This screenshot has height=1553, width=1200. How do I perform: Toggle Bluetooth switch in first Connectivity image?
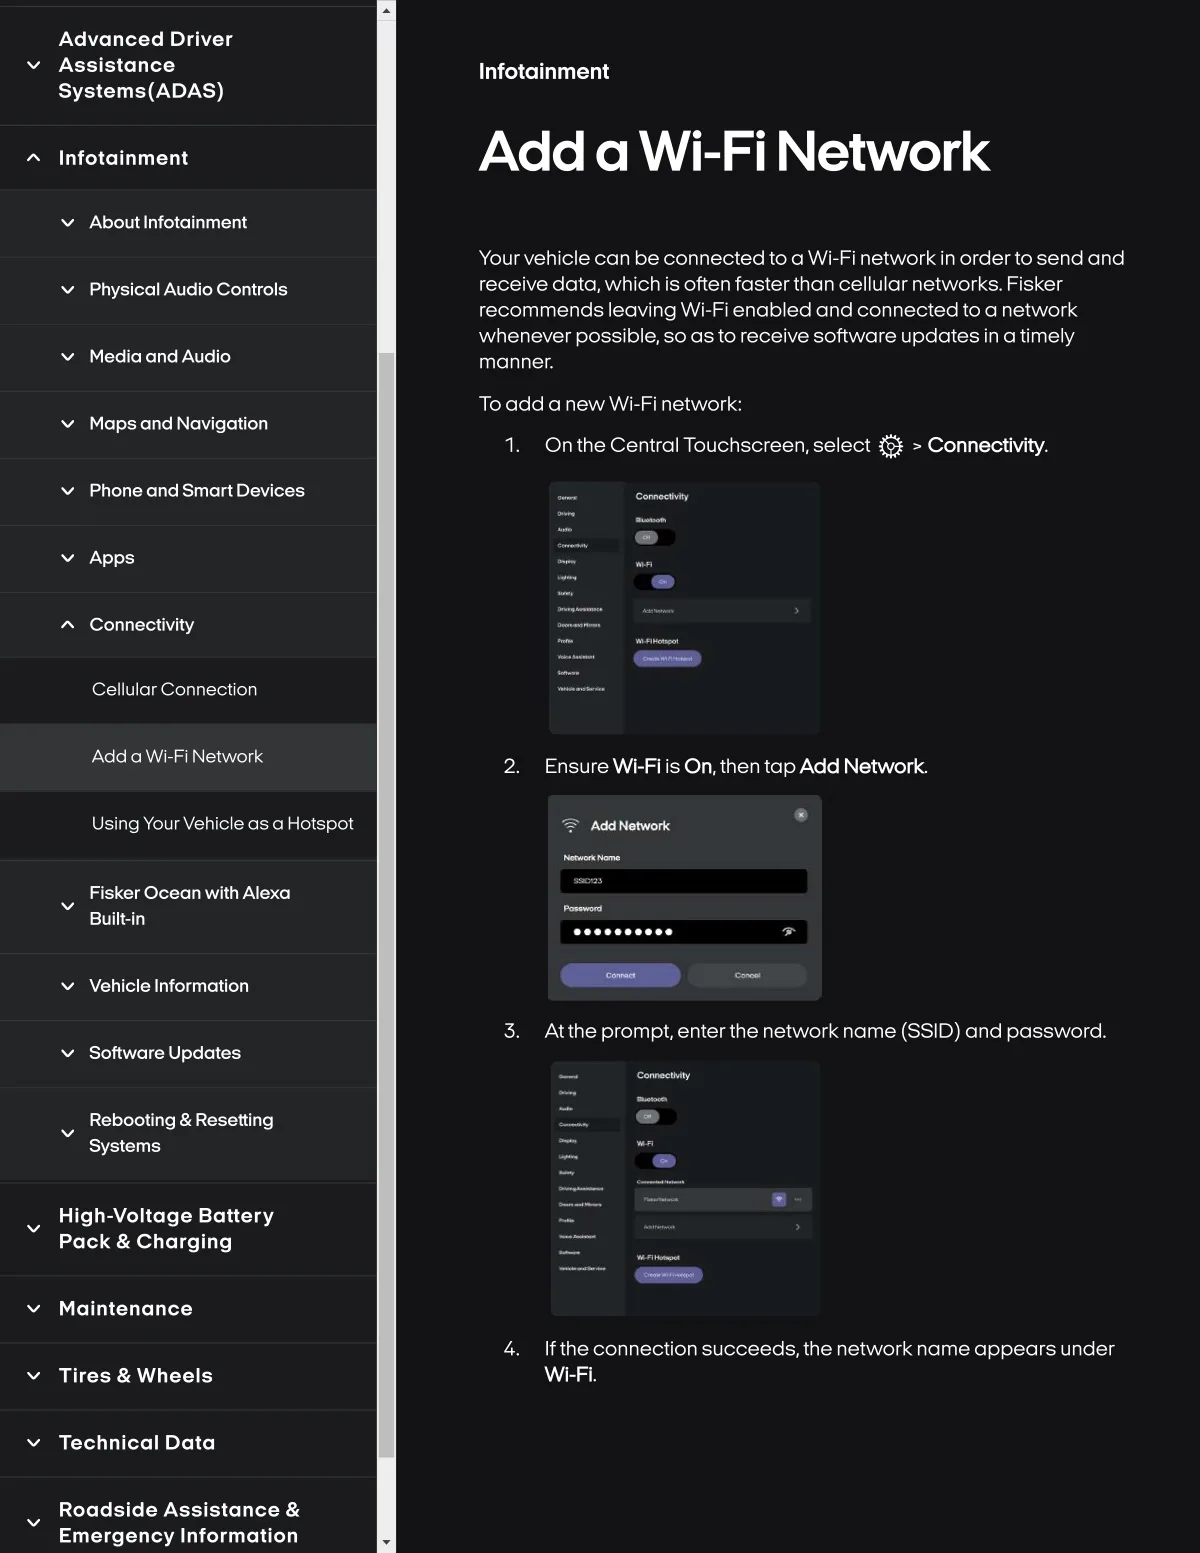[655, 538]
